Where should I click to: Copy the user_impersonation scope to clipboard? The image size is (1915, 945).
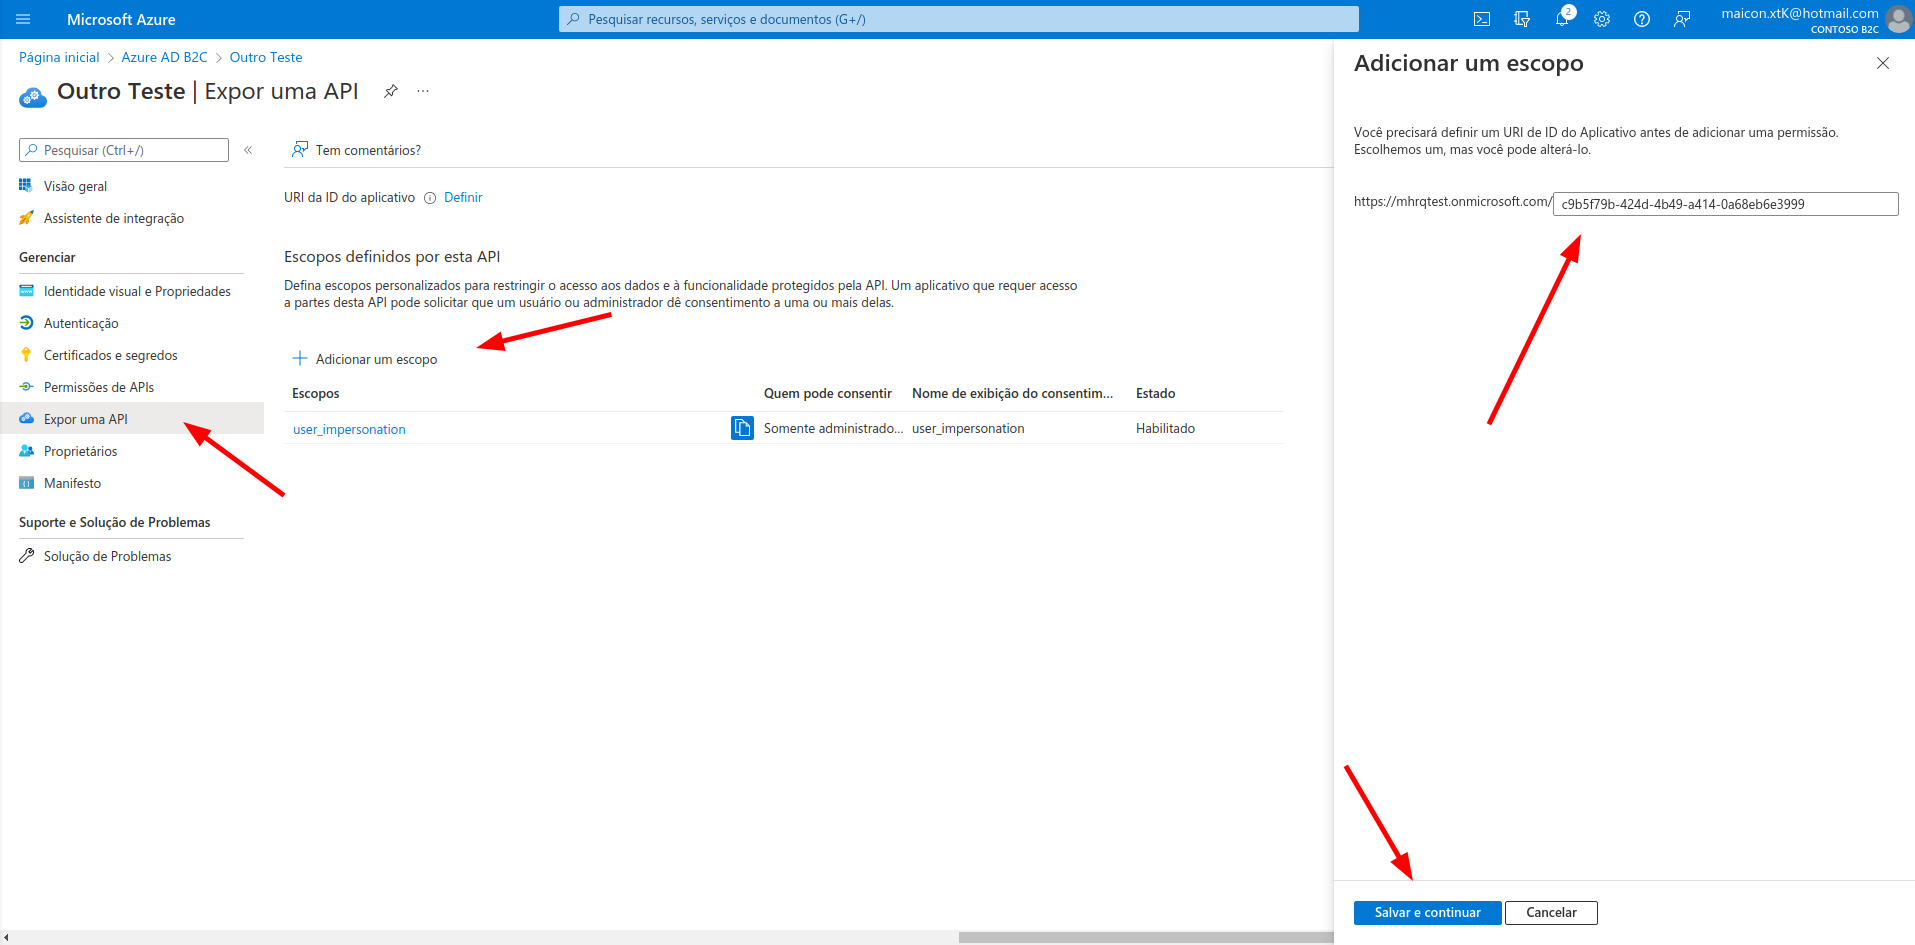tap(742, 428)
